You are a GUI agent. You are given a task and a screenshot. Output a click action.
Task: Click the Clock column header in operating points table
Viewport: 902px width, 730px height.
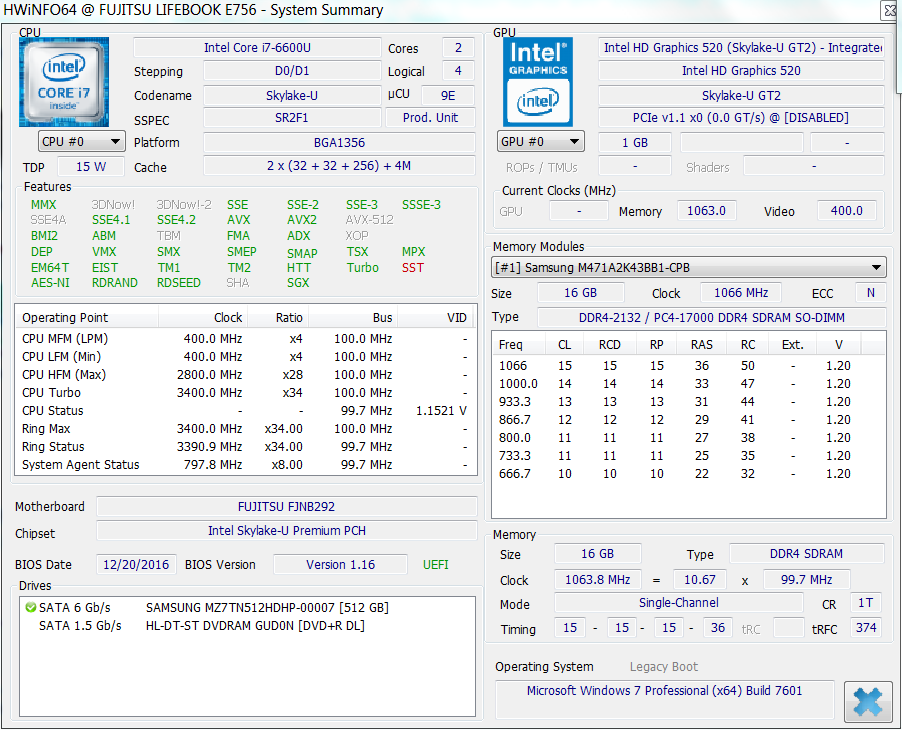tap(202, 318)
